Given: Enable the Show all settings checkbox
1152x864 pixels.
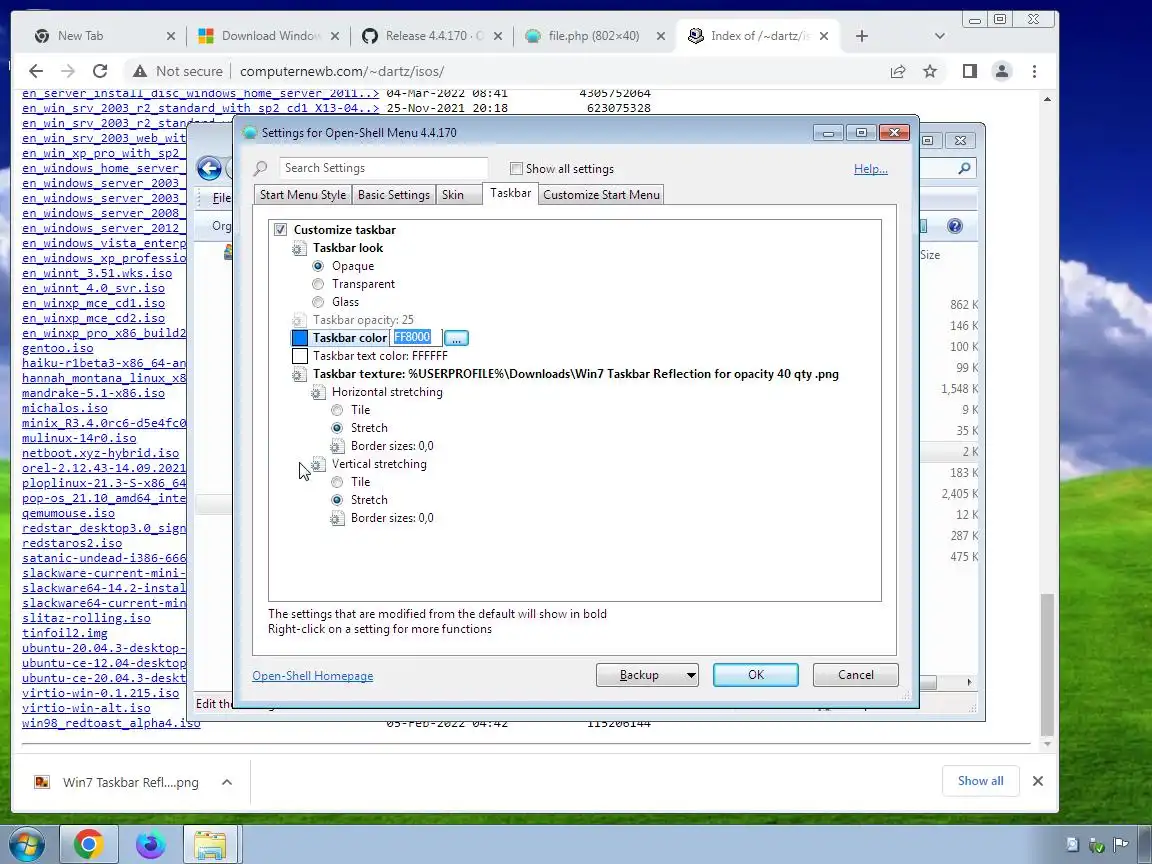Looking at the screenshot, I should [516, 169].
